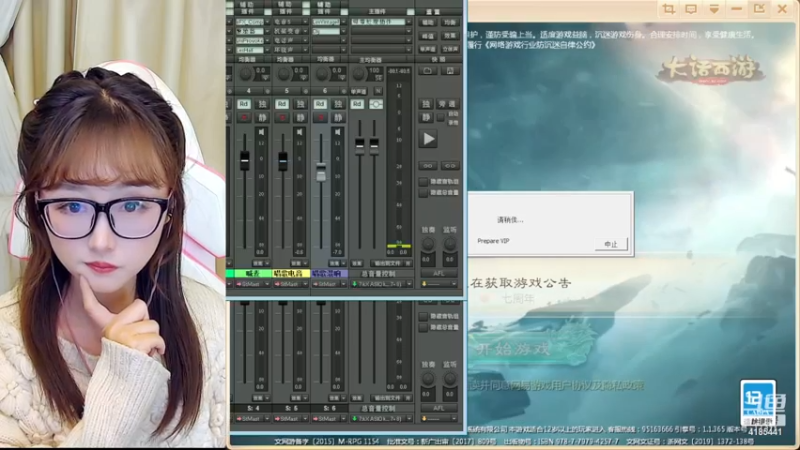Click the save snapshot icon in the mixer

click(450, 70)
